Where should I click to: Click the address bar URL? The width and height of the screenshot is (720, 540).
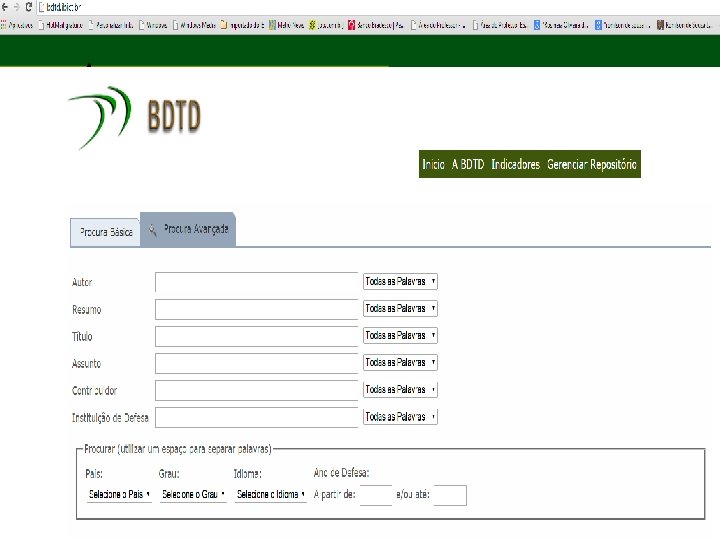coord(63,7)
